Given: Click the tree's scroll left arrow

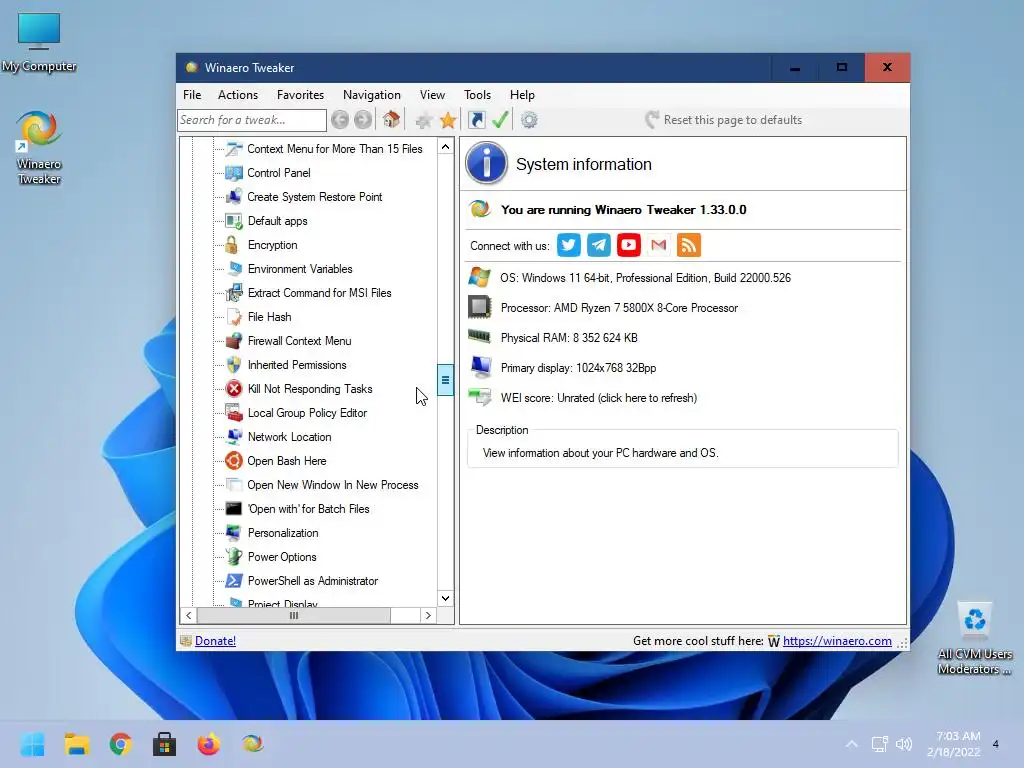Looking at the screenshot, I should (x=189, y=615).
